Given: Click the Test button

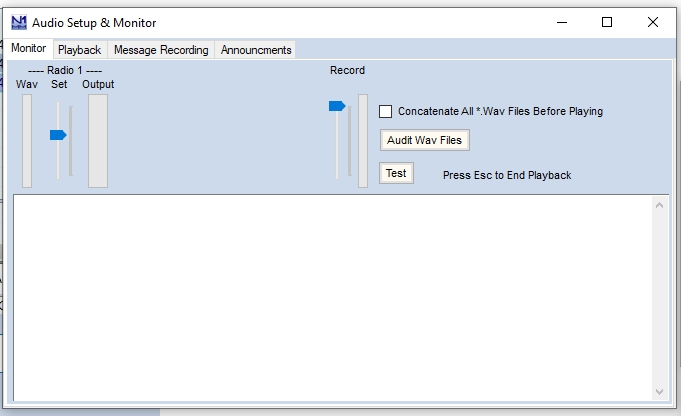Looking at the screenshot, I should click(x=396, y=173).
